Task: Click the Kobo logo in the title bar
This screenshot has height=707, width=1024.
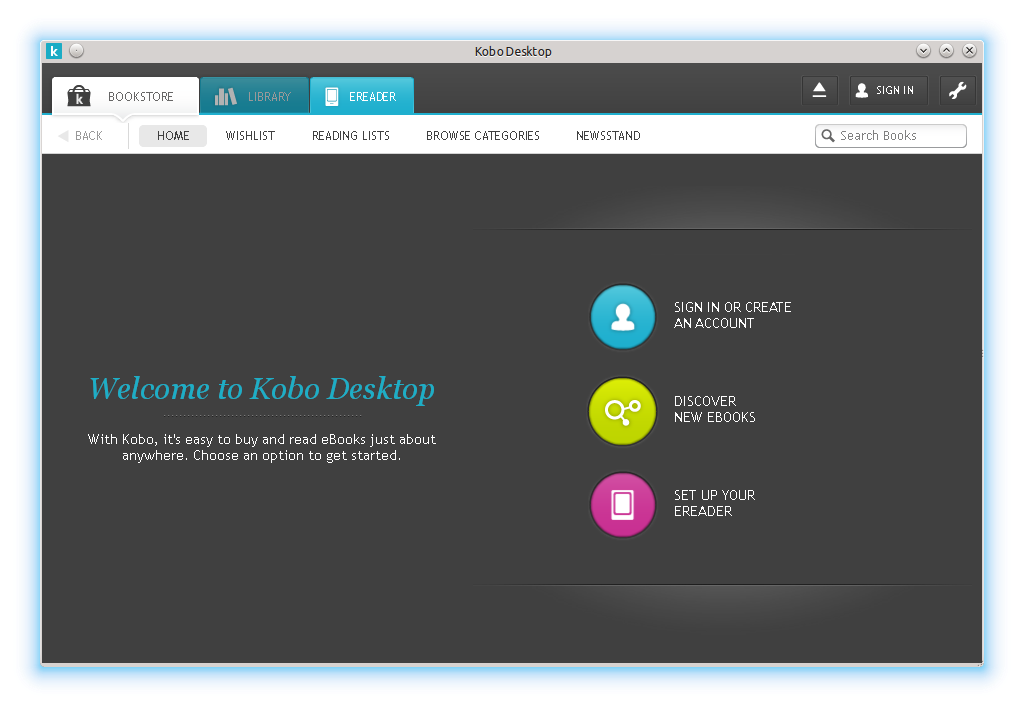Action: (x=54, y=50)
